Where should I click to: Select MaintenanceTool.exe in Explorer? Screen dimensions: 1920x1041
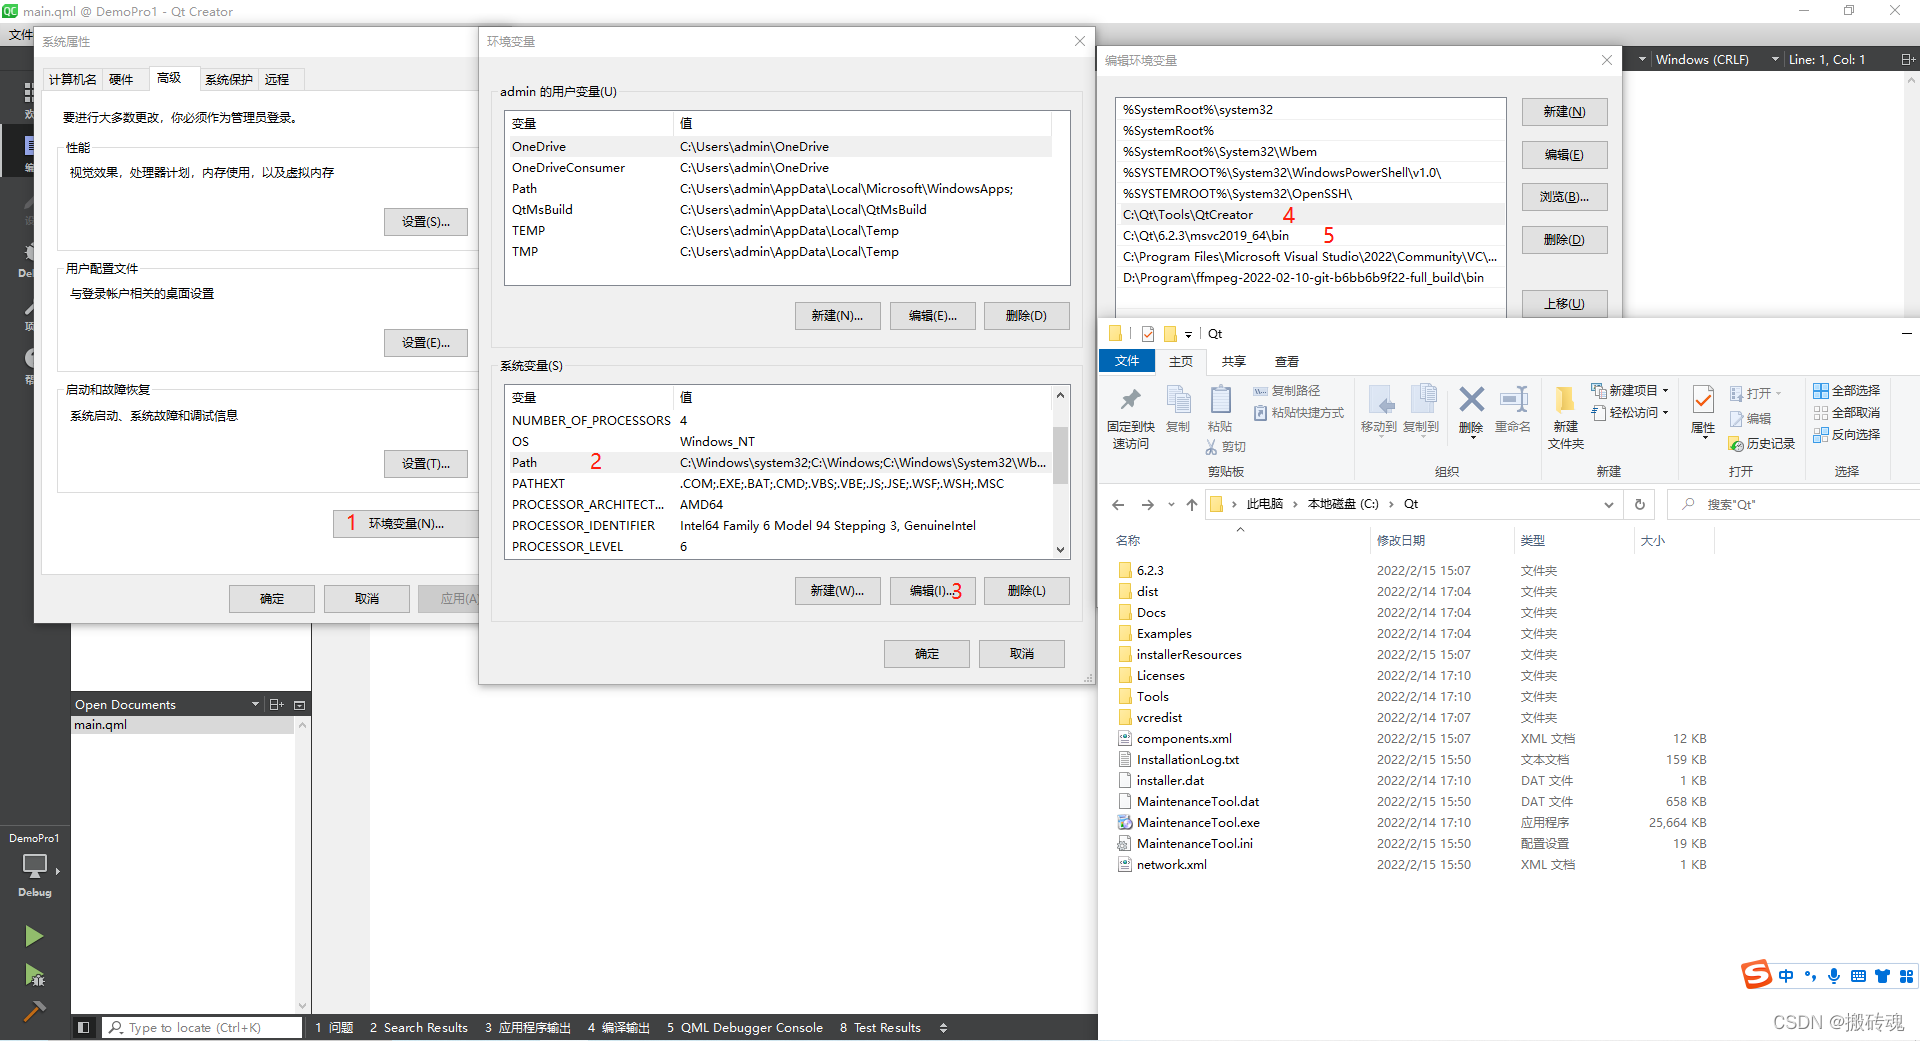(1198, 822)
